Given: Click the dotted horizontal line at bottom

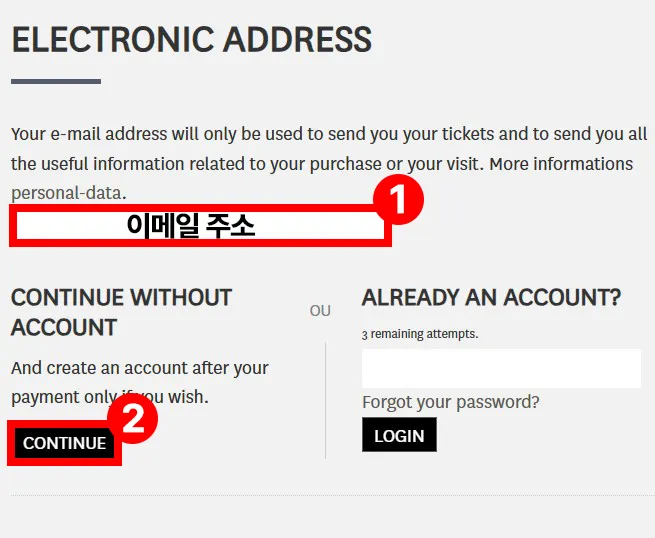Looking at the screenshot, I should 330,495.
